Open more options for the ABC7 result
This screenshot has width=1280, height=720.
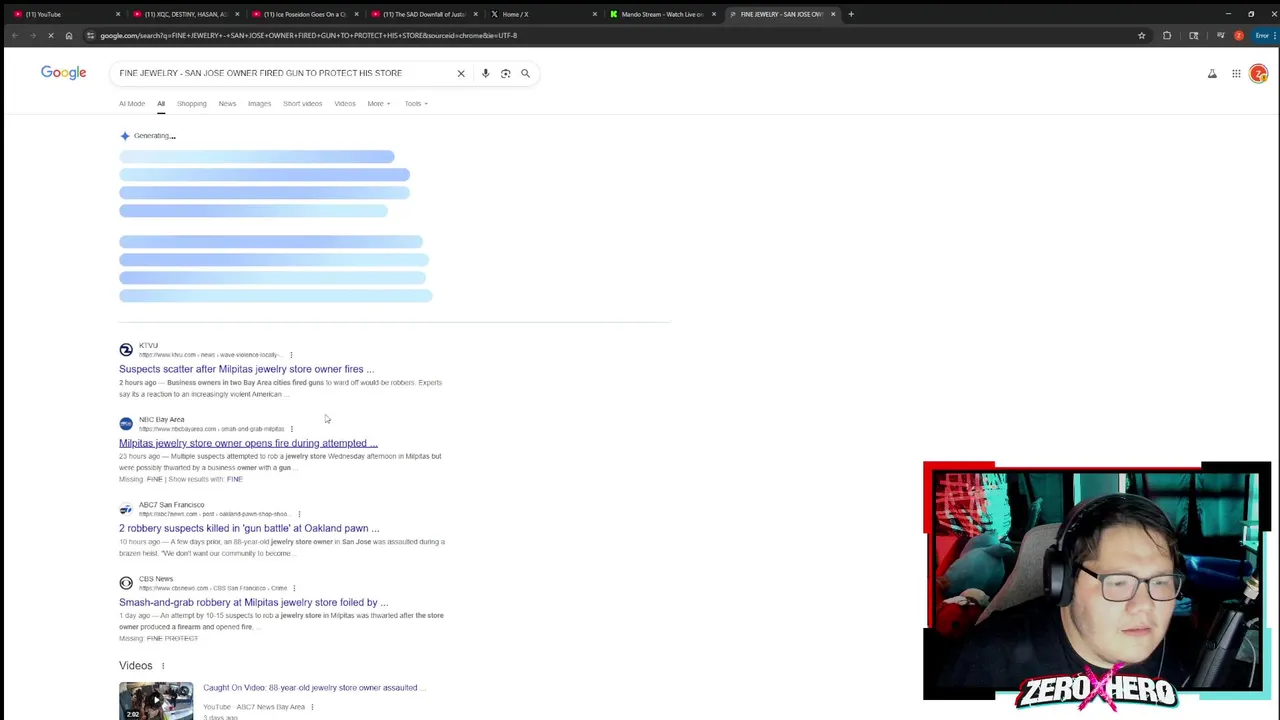click(299, 514)
